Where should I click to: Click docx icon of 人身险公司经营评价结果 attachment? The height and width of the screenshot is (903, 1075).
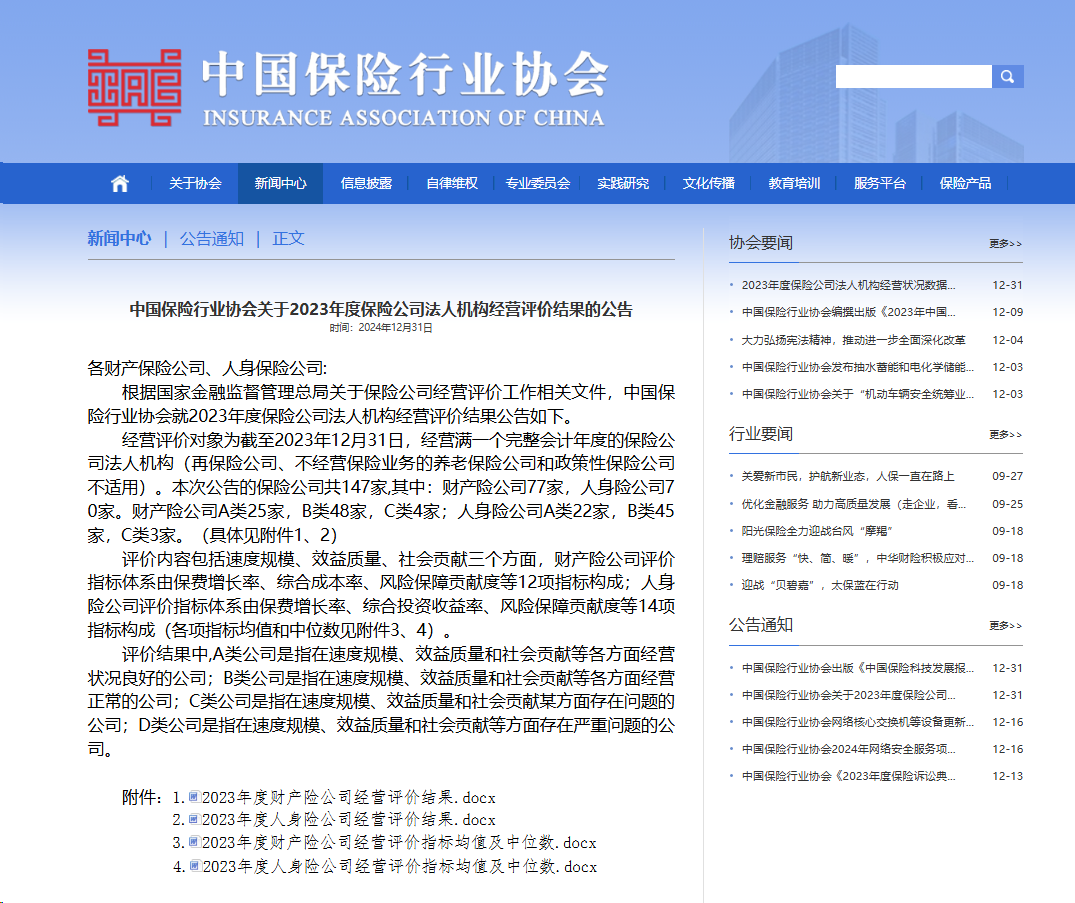[194, 819]
